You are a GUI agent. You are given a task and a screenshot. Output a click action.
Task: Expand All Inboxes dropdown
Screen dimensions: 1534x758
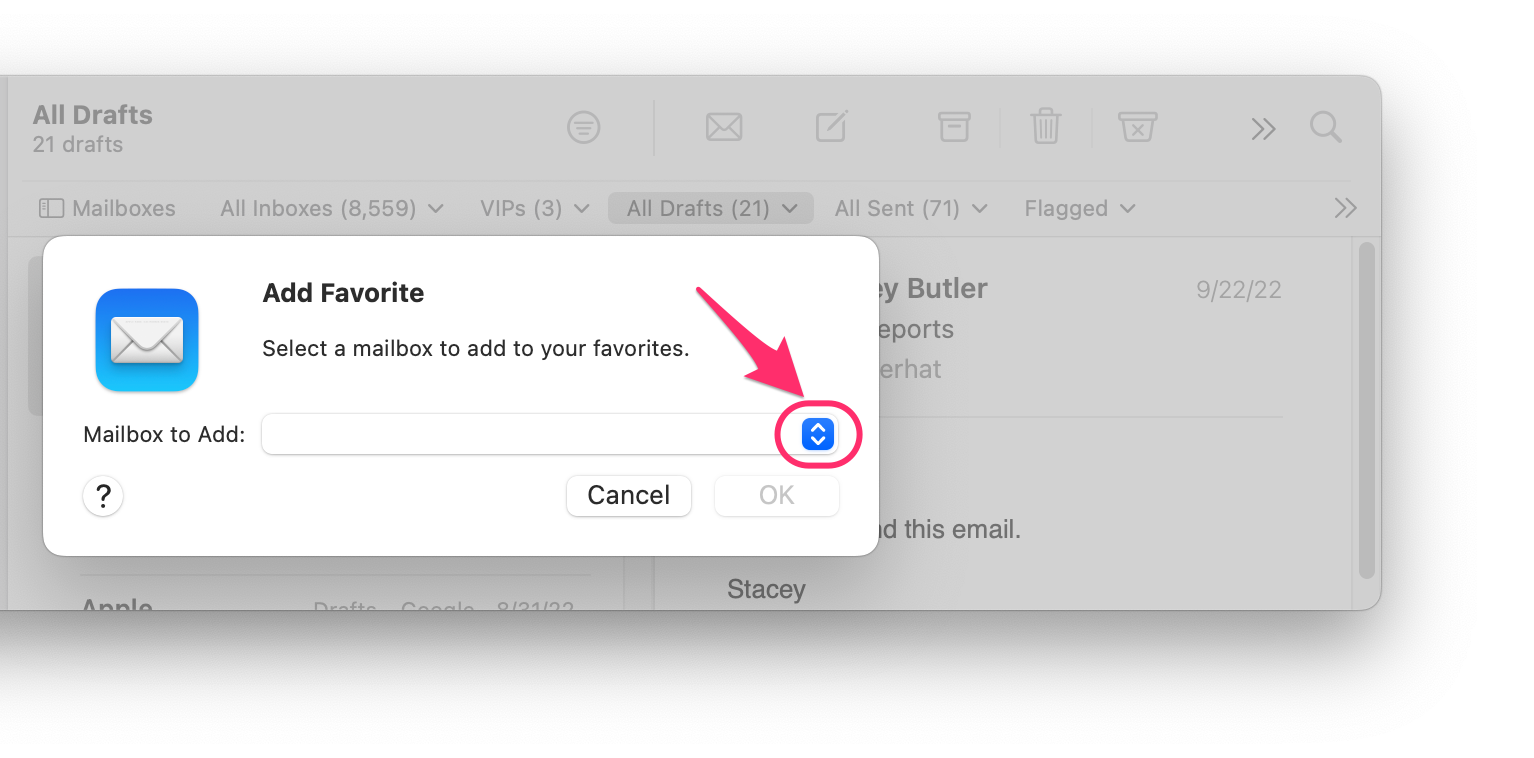point(332,208)
